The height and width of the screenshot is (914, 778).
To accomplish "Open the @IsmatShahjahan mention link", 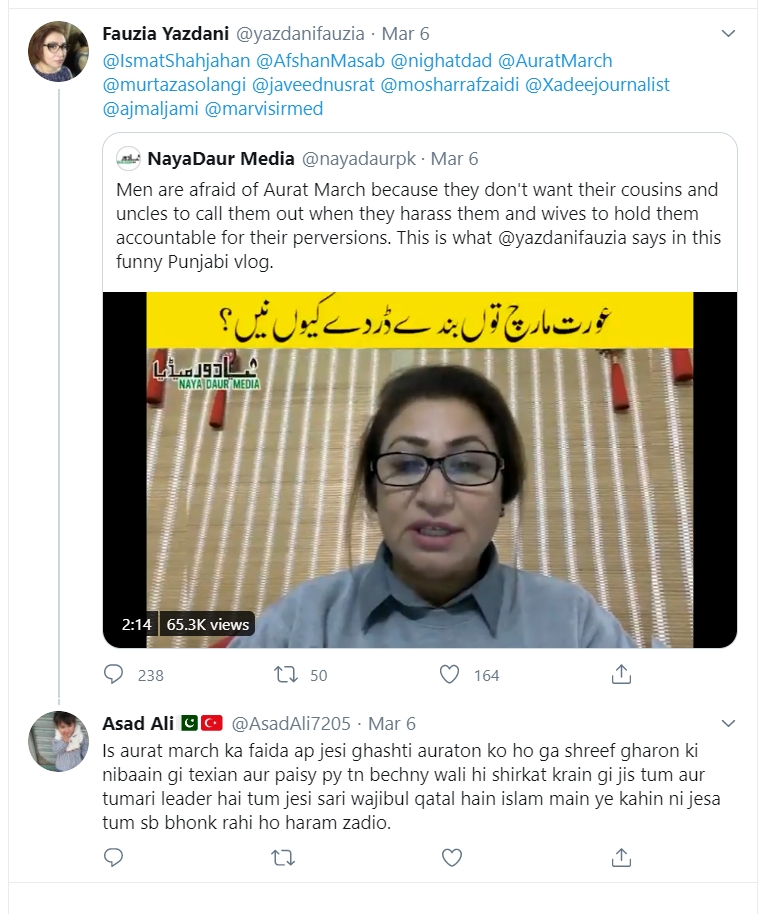I will 177,61.
